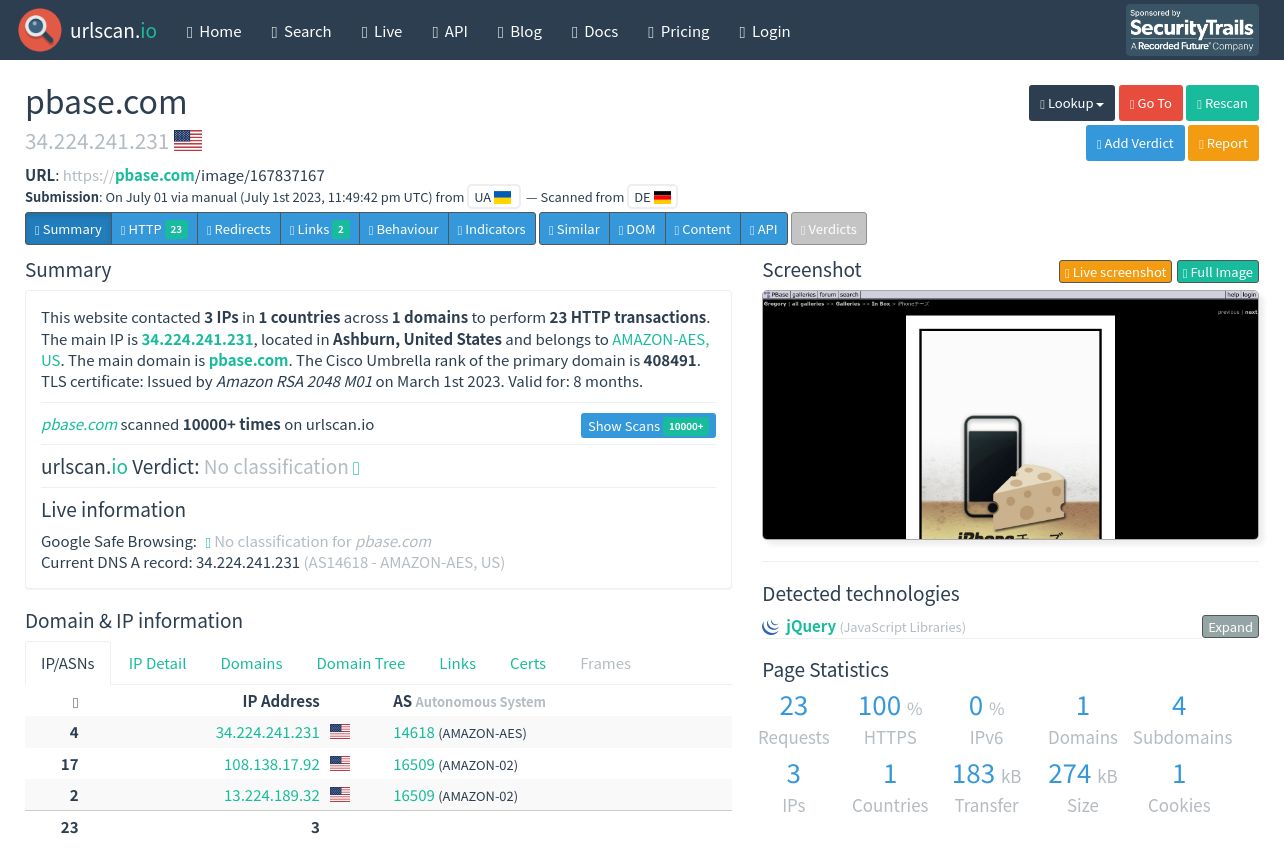The height and width of the screenshot is (866, 1284).
Task: Click the Germany flag next to DE
Action: [662, 197]
